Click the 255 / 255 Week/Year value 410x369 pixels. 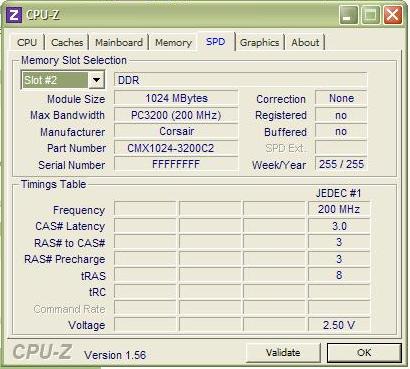point(341,164)
